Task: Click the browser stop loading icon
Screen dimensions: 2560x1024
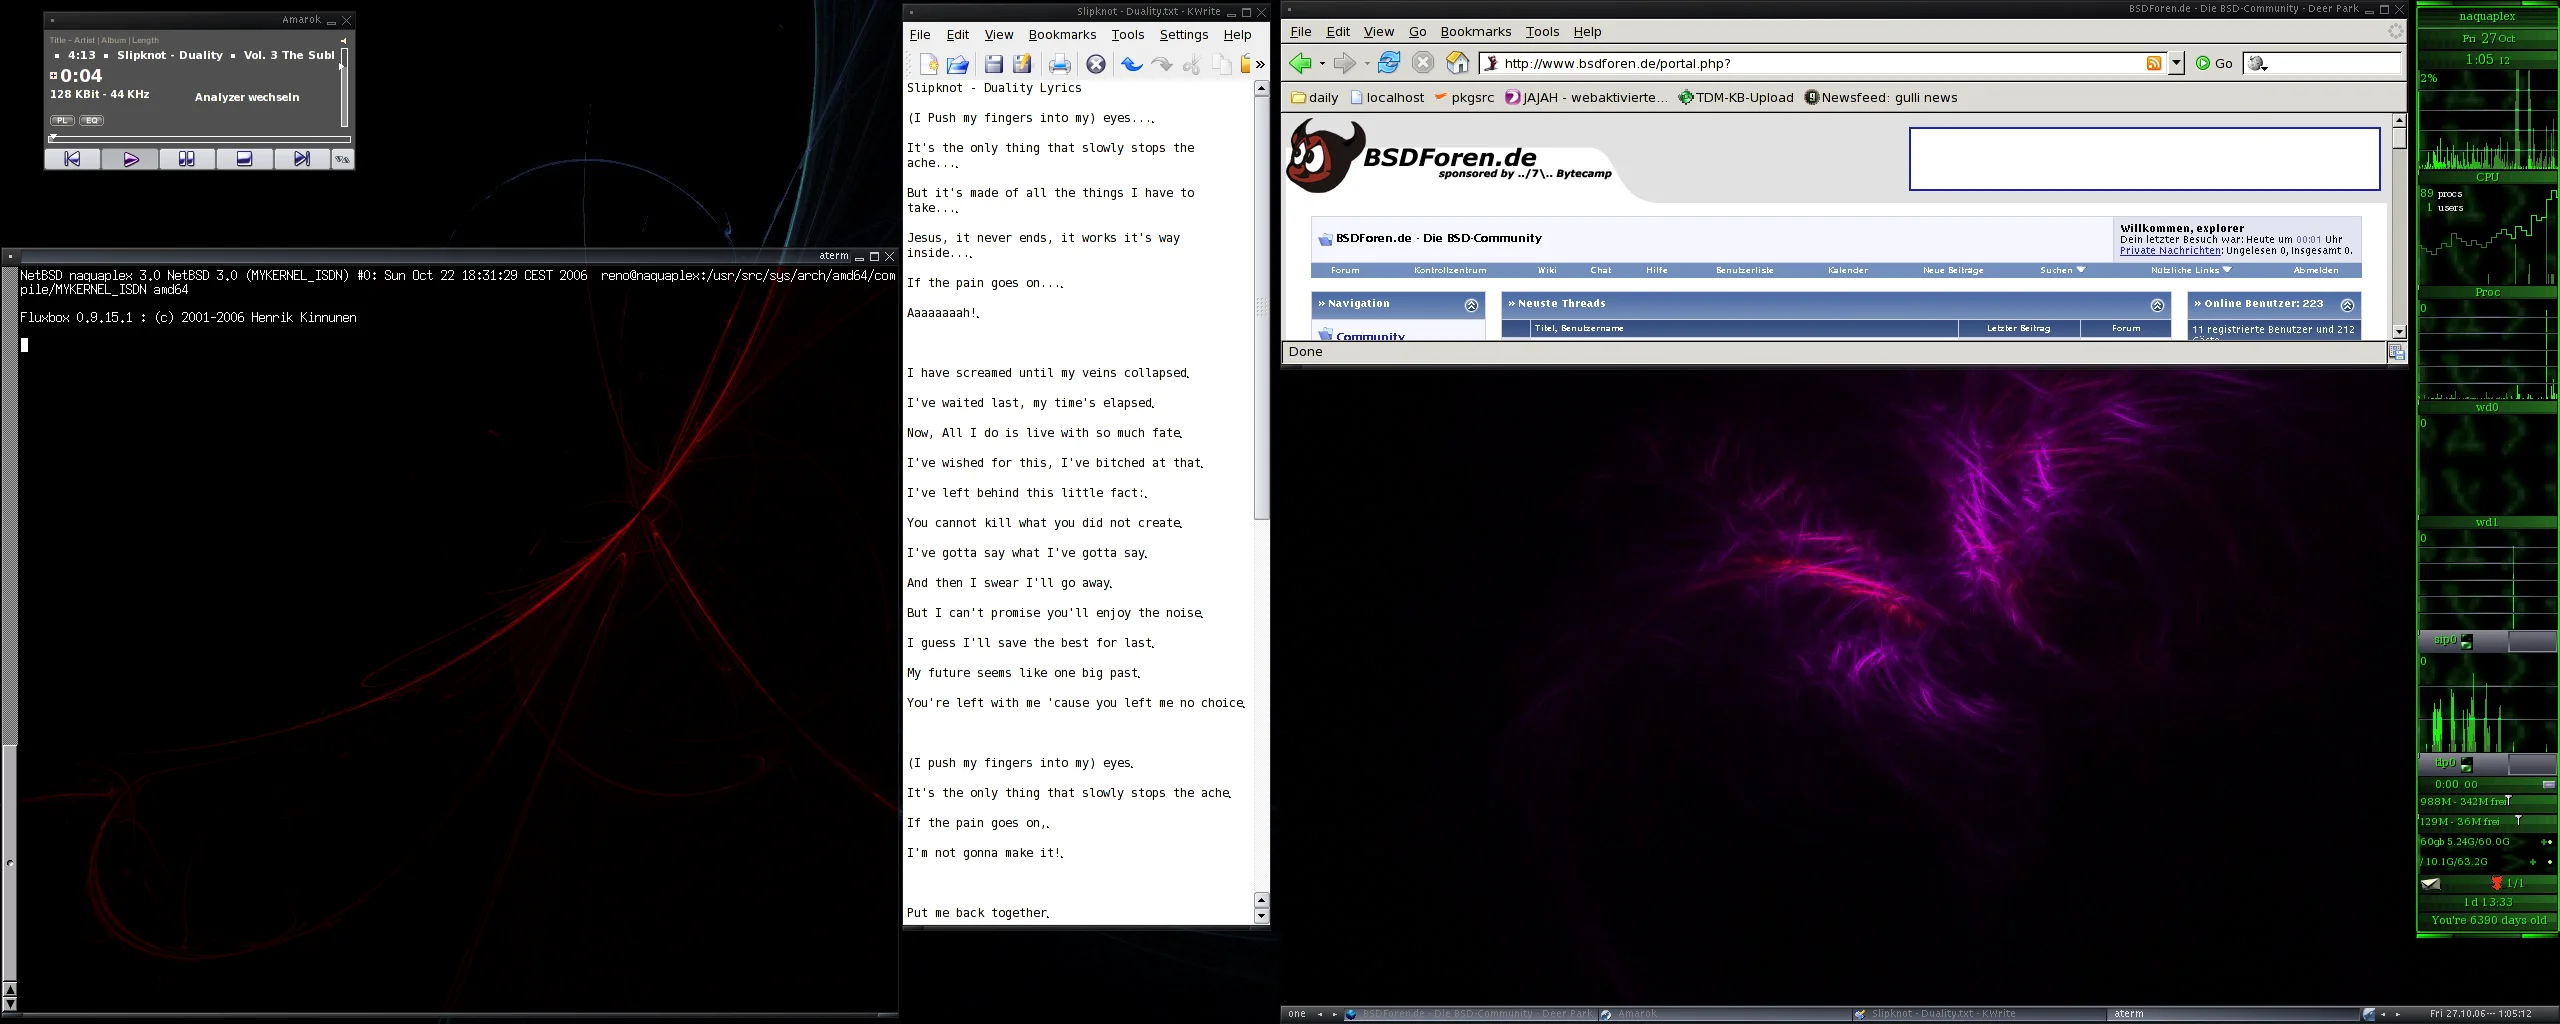Action: [x=1423, y=63]
